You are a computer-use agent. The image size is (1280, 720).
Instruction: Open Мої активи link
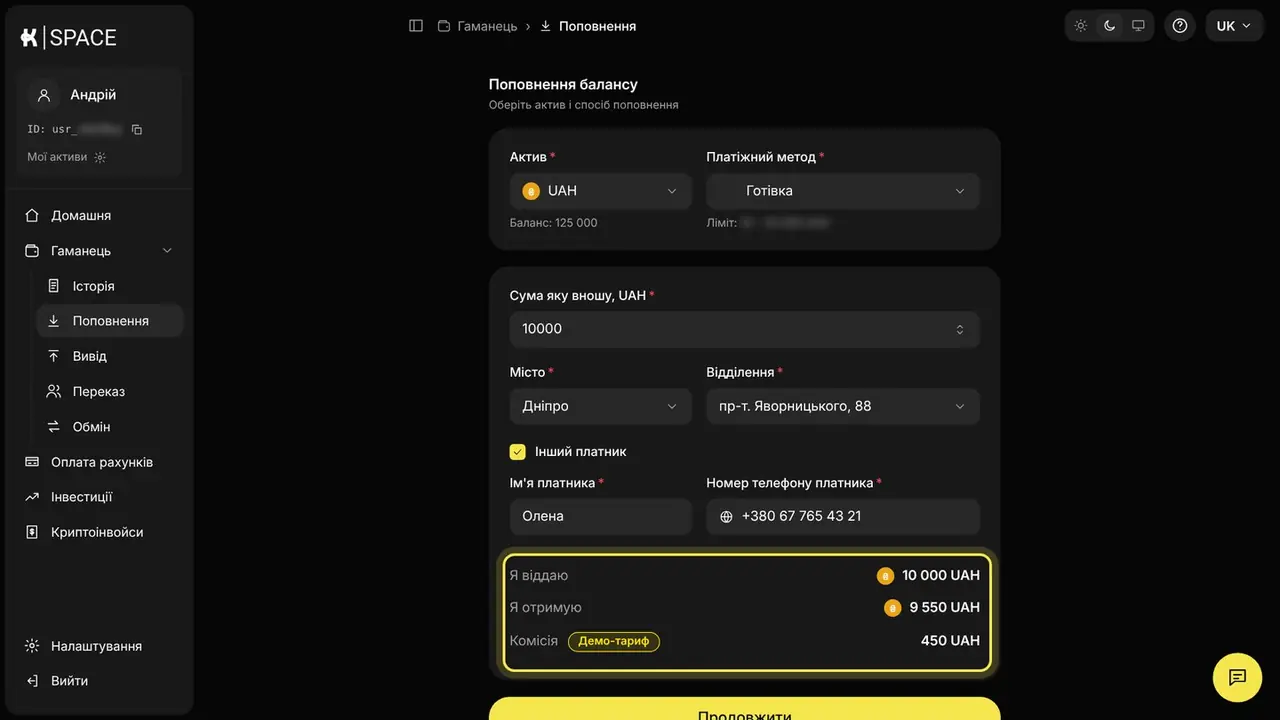pos(66,157)
